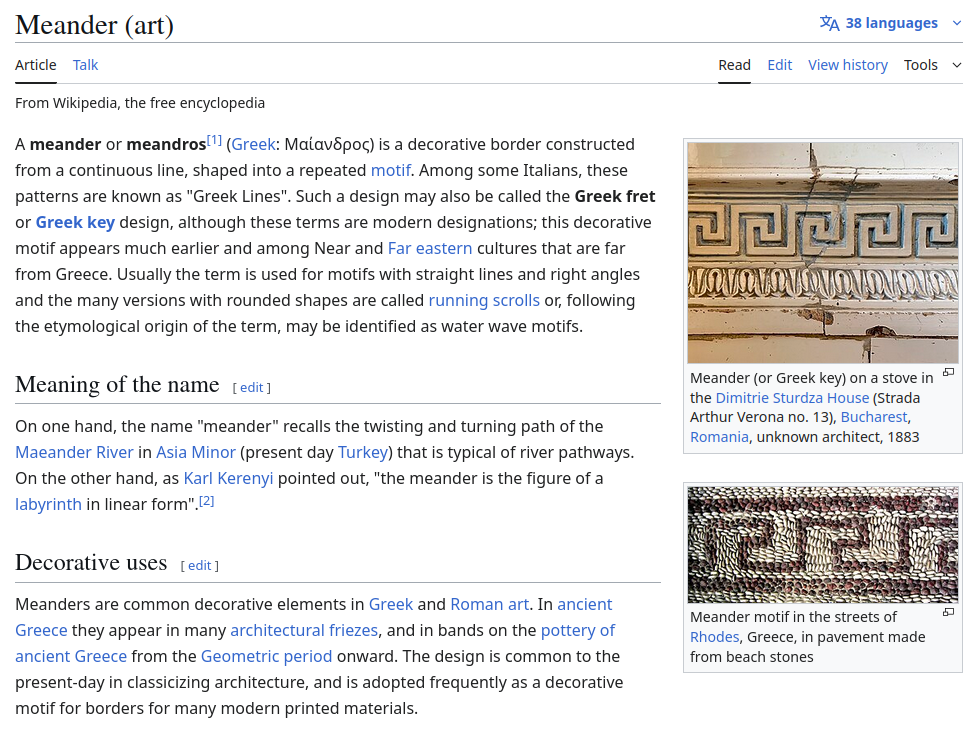Follow the running scrolls link
The image size is (977, 729).
pos(484,300)
